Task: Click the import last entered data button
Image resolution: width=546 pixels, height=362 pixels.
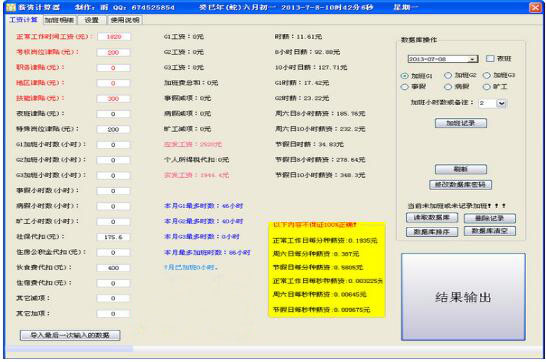Action: [70, 335]
